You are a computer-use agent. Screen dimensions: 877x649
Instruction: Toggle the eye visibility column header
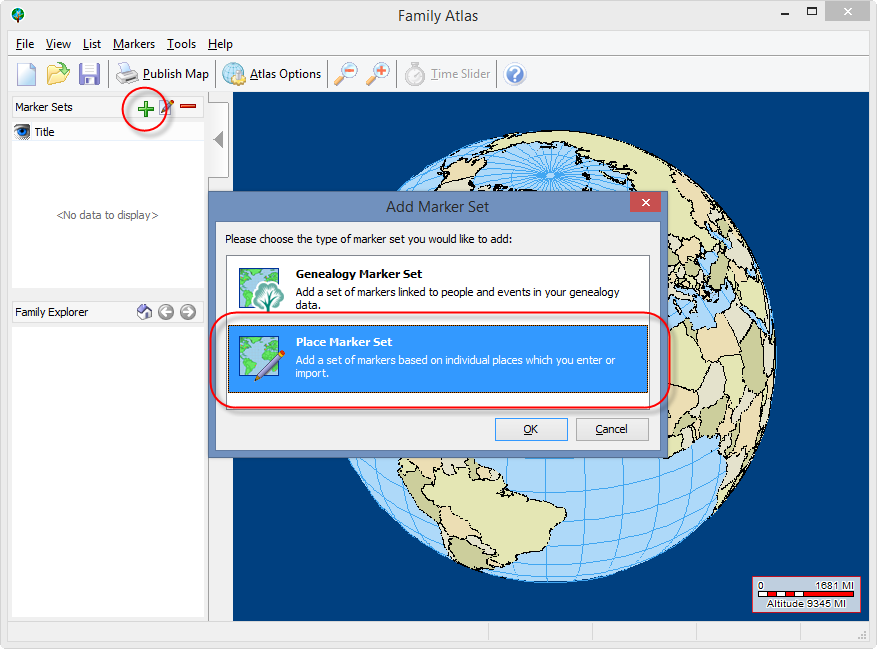(x=22, y=132)
